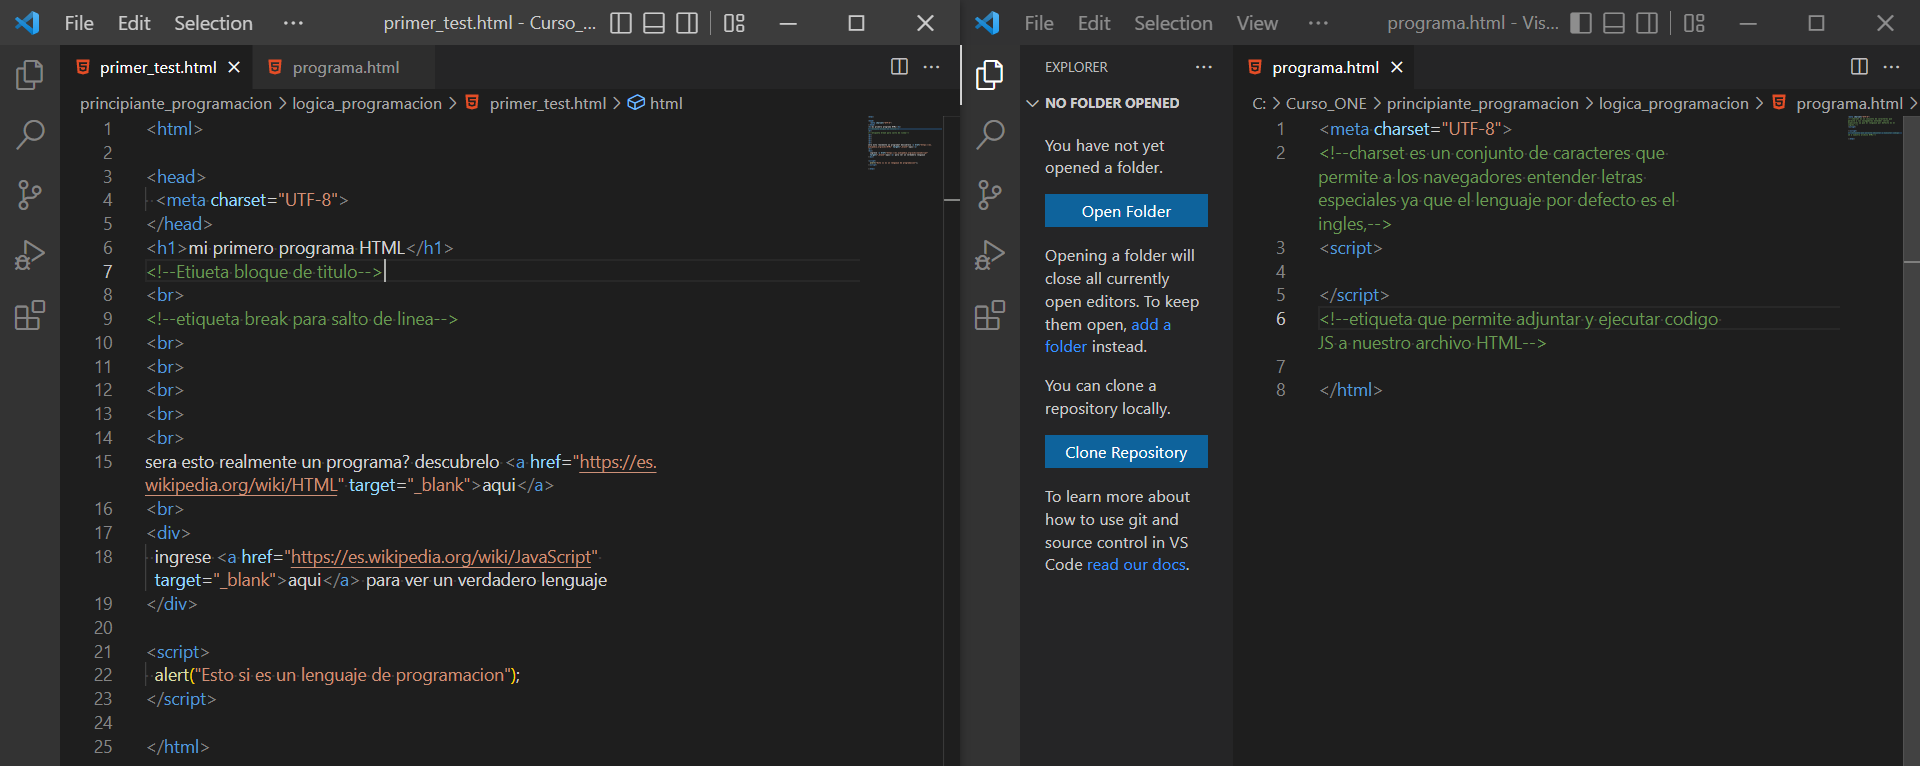Click primer_test.html breadcrumb in left window

point(536,103)
